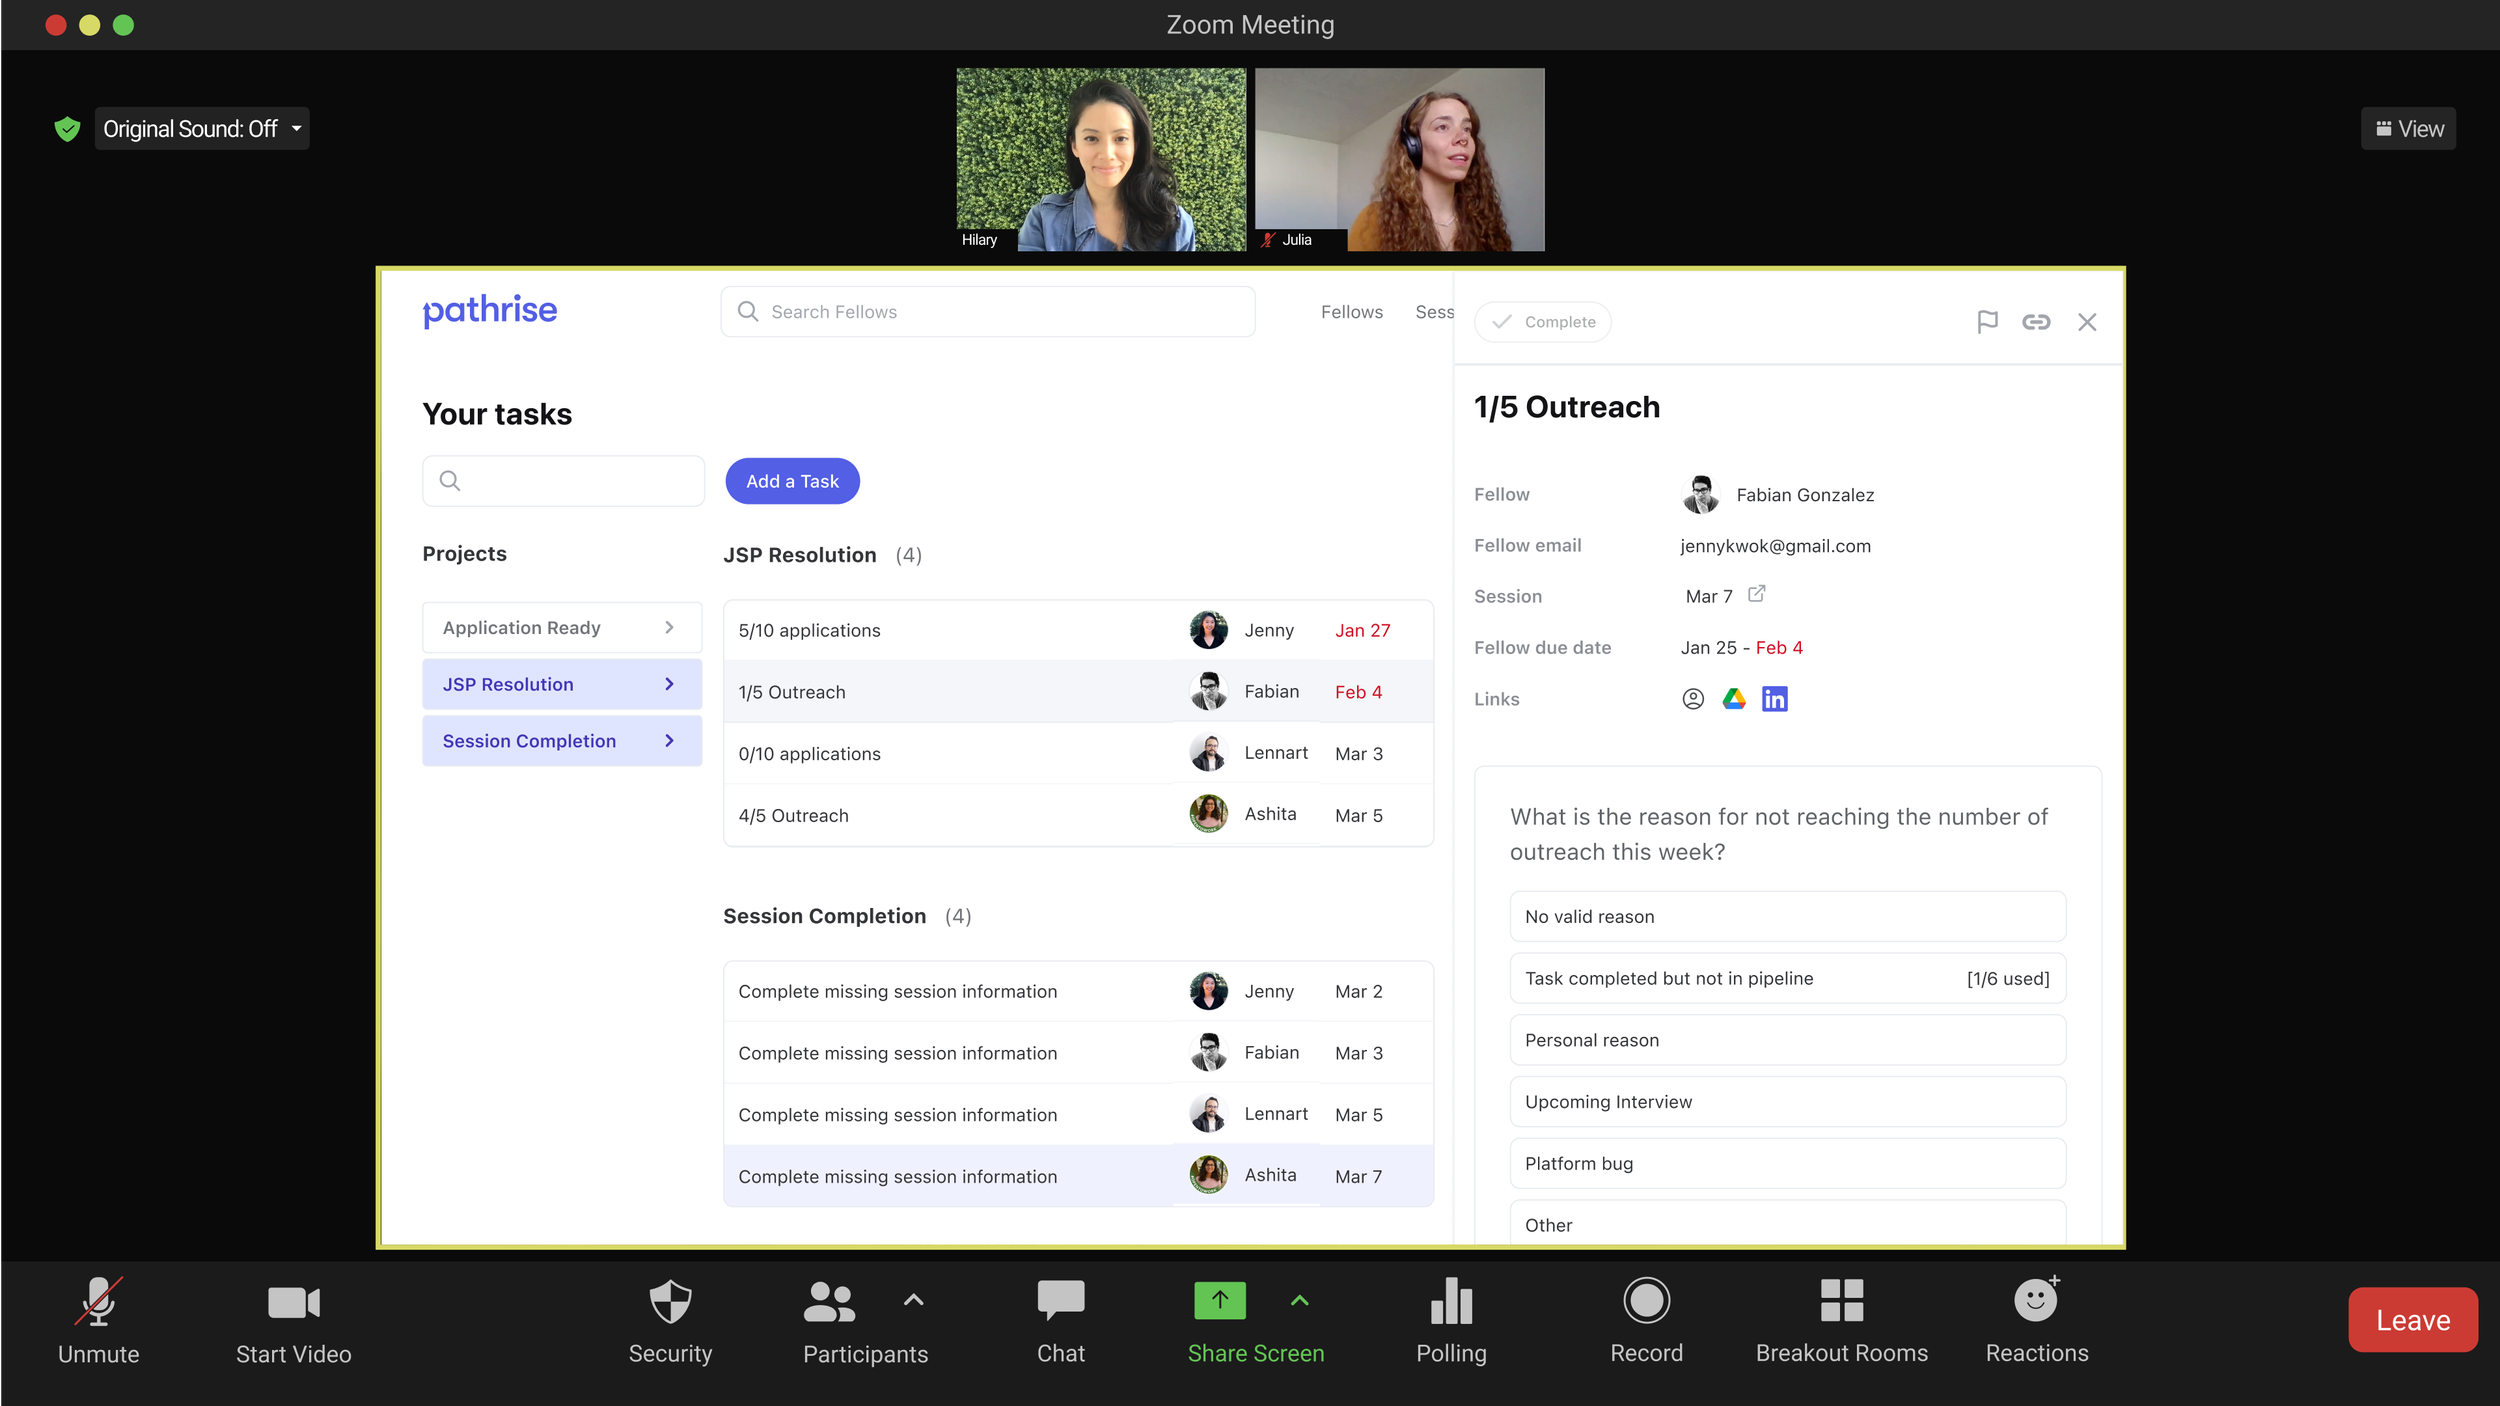The image size is (2500, 1406).
Task: Click Fabian Gonzalez's avatar in task details
Action: (1701, 494)
